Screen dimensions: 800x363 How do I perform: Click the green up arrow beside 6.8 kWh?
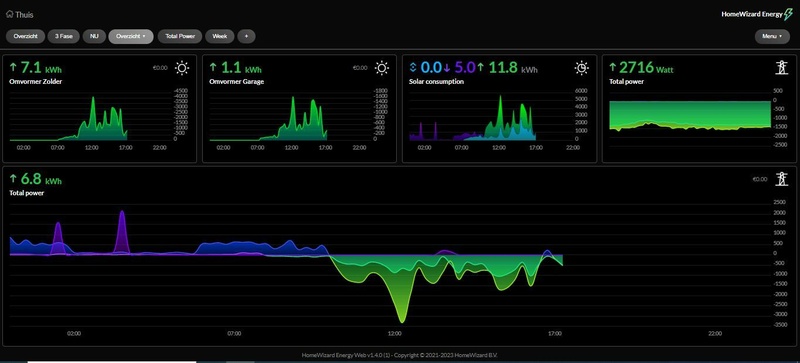click(13, 179)
